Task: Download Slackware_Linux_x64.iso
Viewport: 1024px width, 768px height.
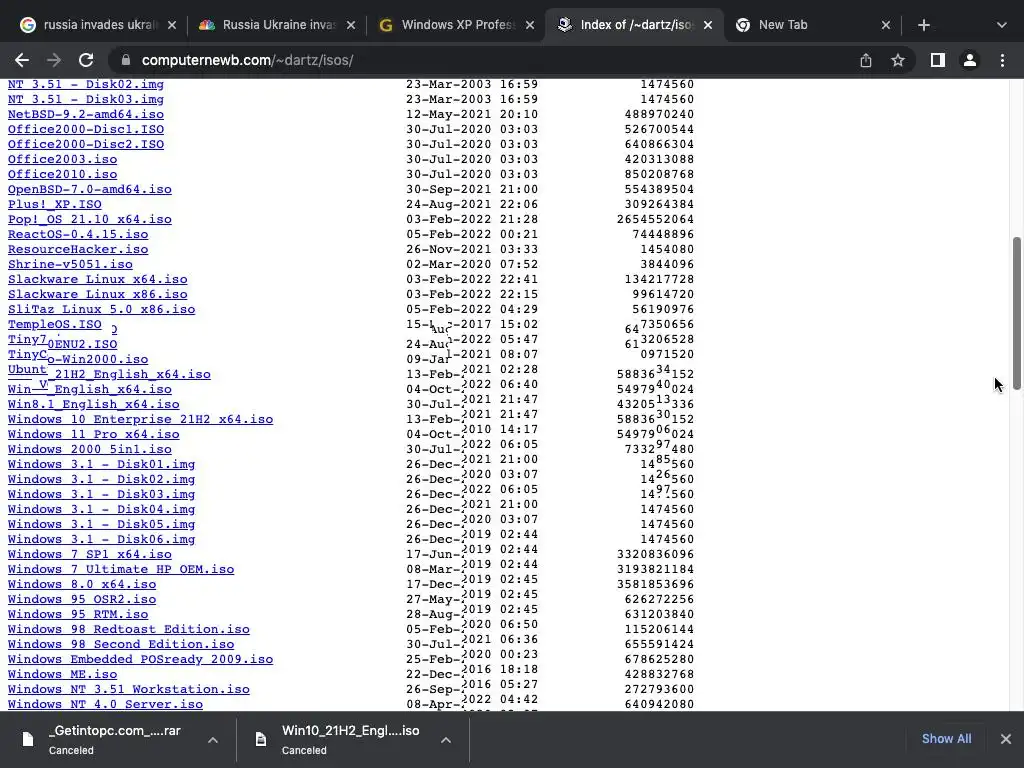Action: coord(97,280)
